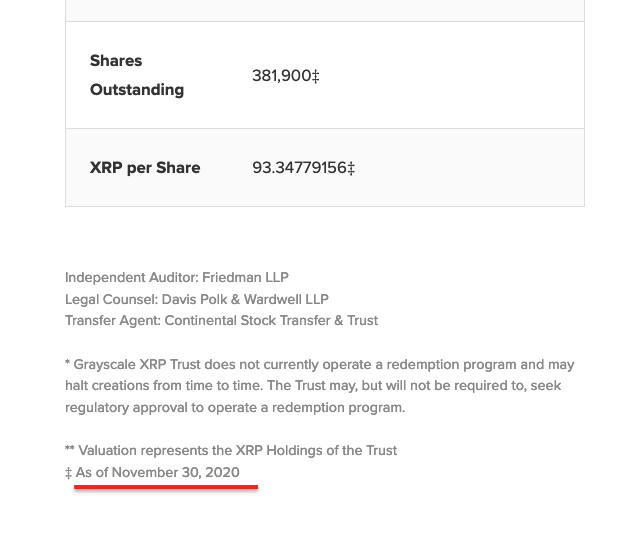The width and height of the screenshot is (638, 558).
Task: Click the Valuation represents XRP Holdings footnote
Action: (238, 451)
